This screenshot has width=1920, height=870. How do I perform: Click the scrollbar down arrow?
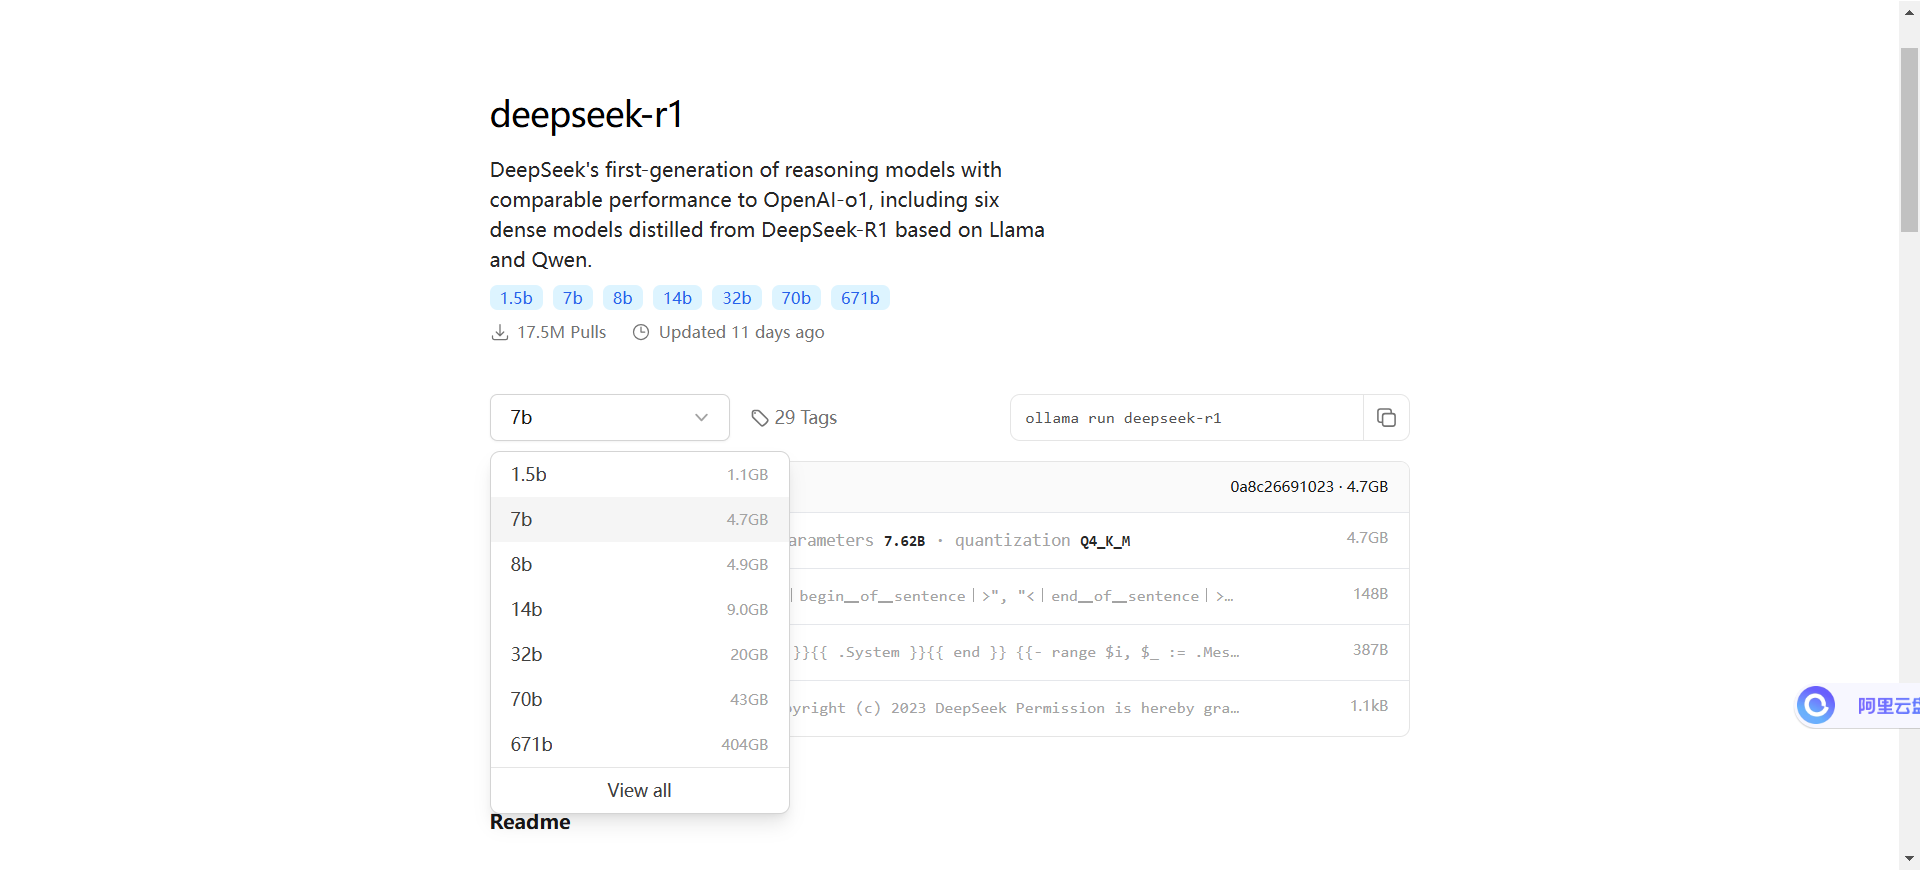[x=1909, y=858]
